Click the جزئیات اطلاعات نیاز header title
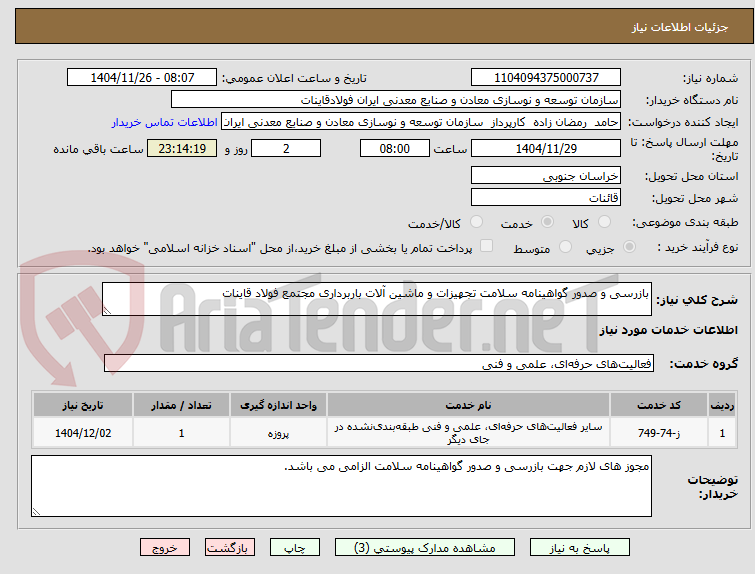 pos(680,27)
